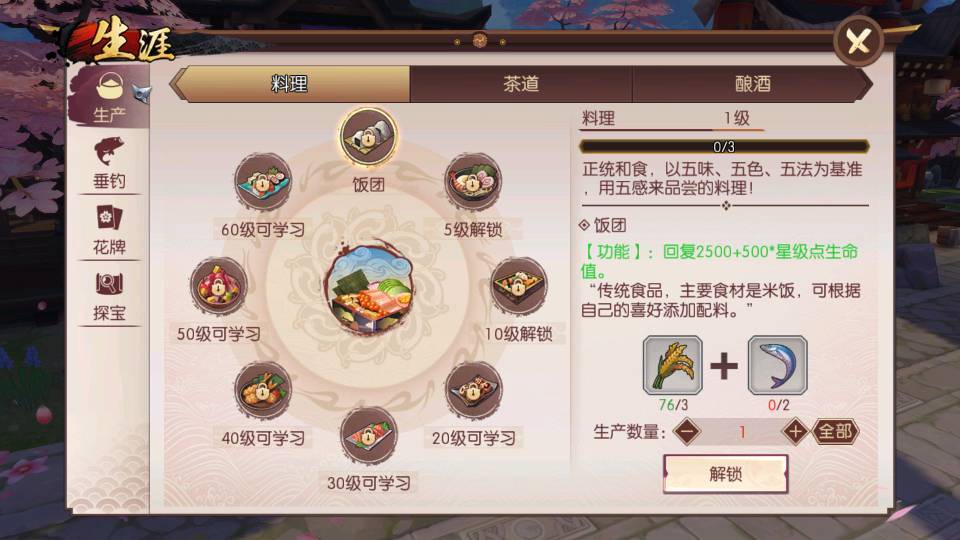Open the 垂钓 fishing sidebar section
The width and height of the screenshot is (960, 540).
tap(109, 163)
